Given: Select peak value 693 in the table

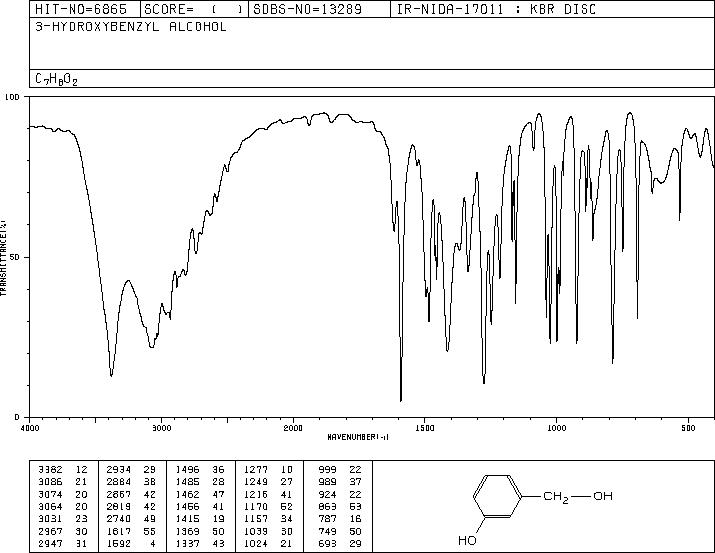Looking at the screenshot, I should click(327, 544).
